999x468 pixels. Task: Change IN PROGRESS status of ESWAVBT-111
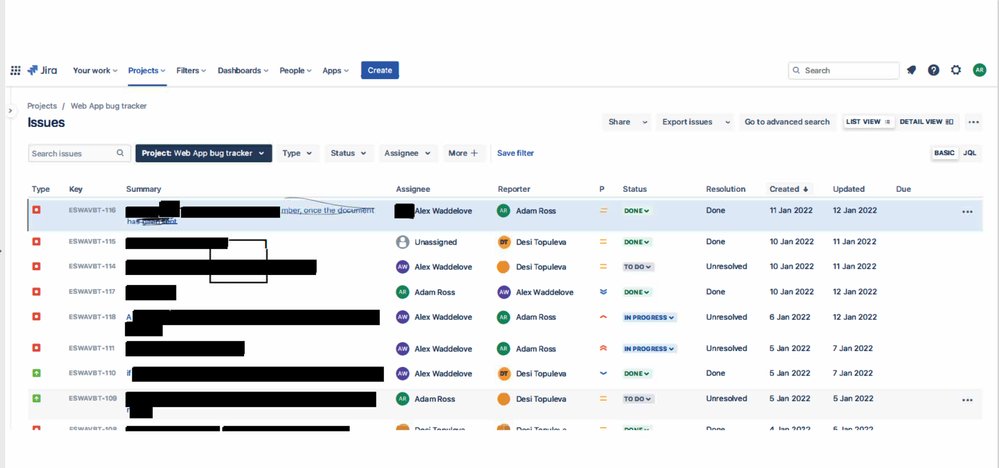click(x=649, y=349)
